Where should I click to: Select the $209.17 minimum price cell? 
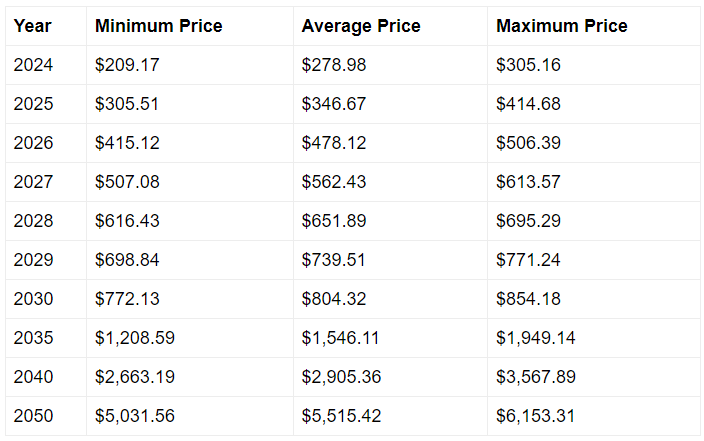[190, 65]
